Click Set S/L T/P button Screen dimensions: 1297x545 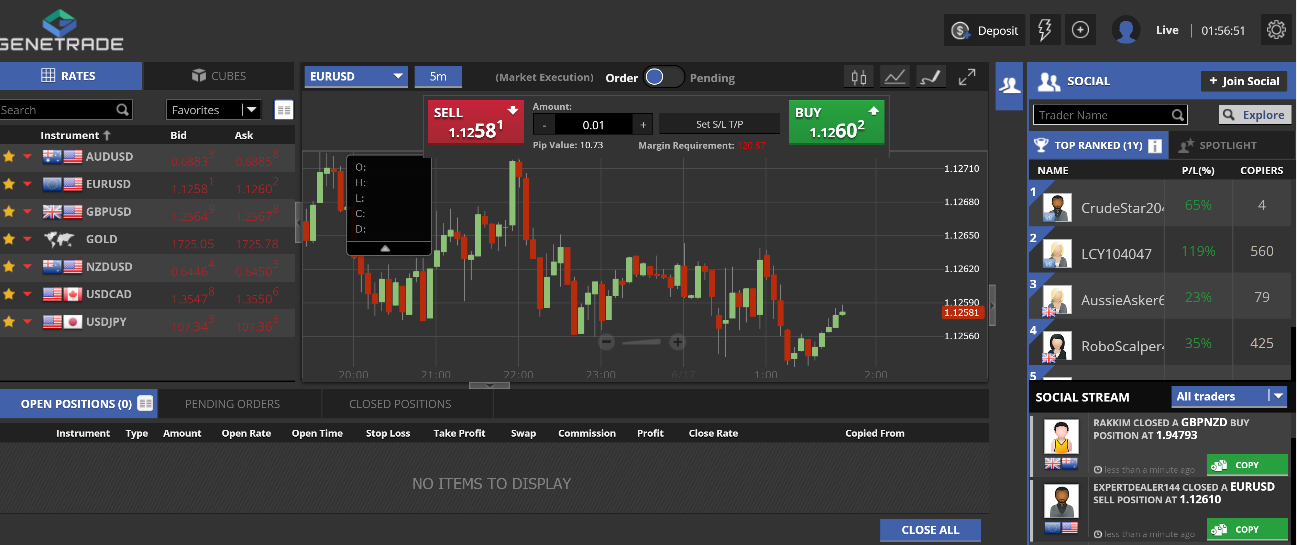tap(720, 124)
